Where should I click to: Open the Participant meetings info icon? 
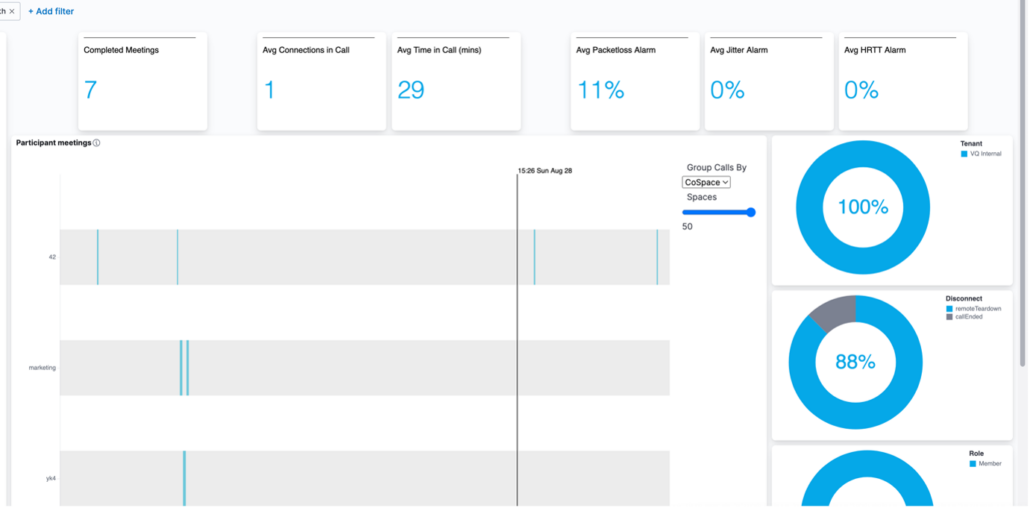pyautogui.click(x=97, y=143)
